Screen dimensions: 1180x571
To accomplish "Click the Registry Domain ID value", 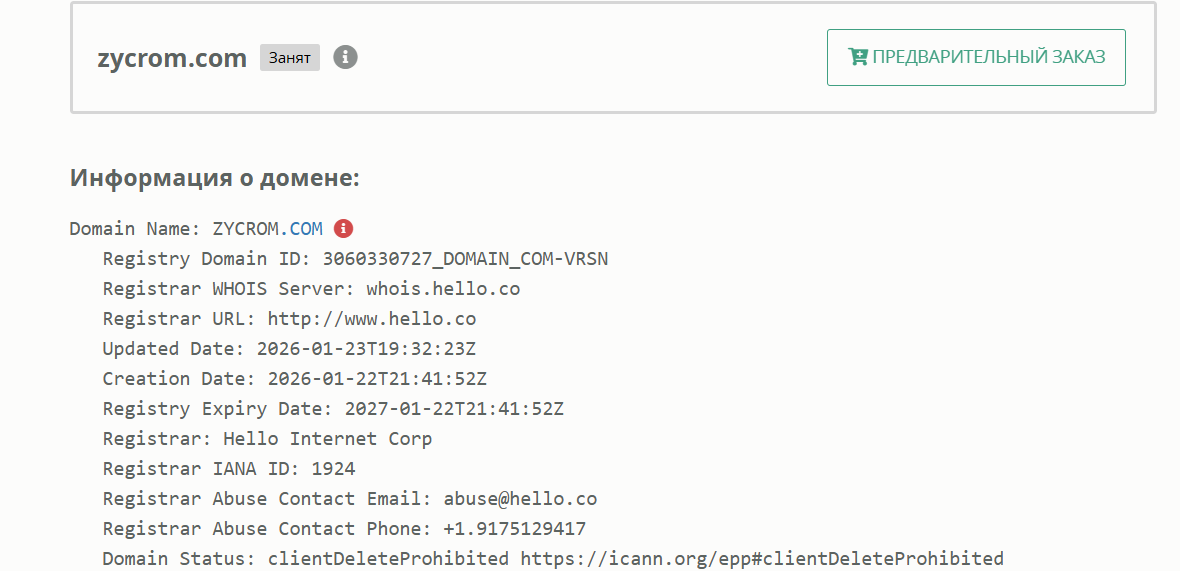I will [x=465, y=259].
